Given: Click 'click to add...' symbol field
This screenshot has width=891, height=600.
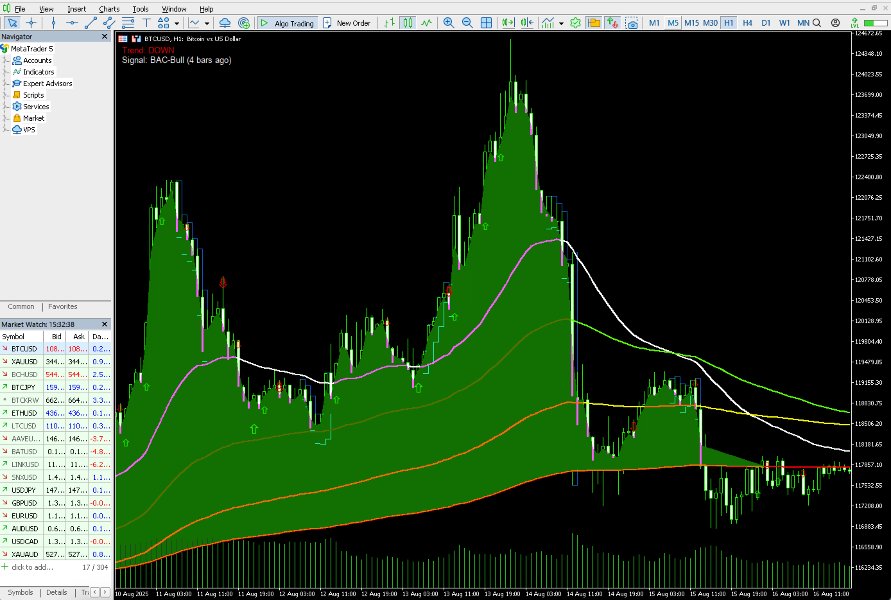Looking at the screenshot, I should 32,567.
